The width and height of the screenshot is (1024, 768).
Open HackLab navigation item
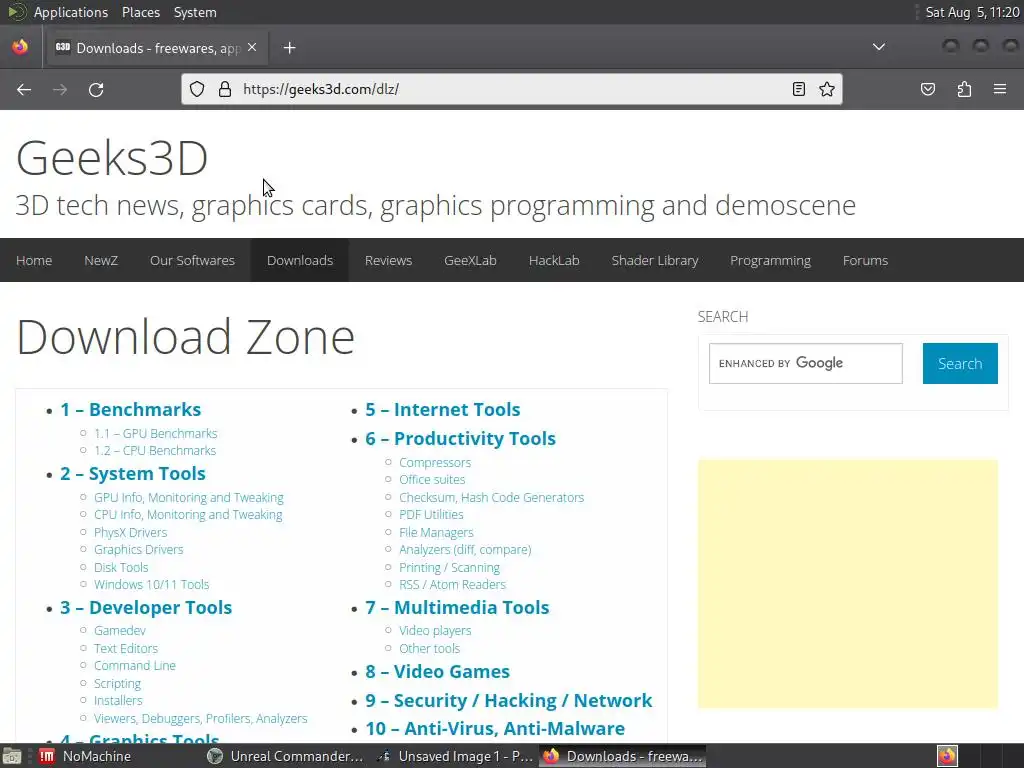[x=554, y=260]
